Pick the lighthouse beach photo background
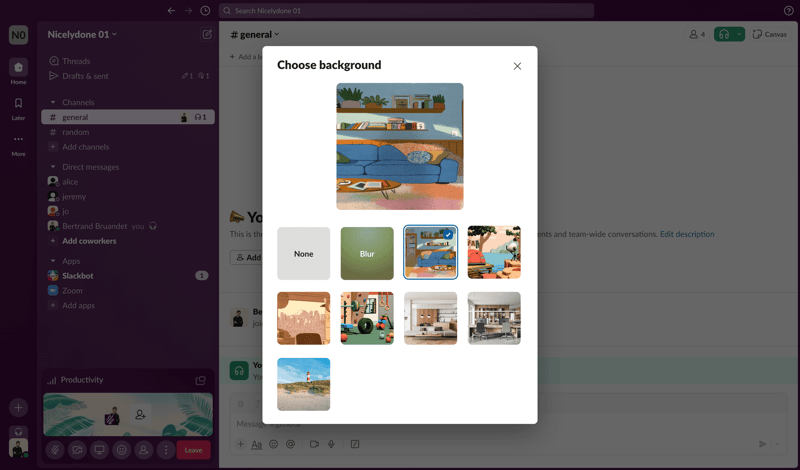The height and width of the screenshot is (470, 800). [304, 384]
